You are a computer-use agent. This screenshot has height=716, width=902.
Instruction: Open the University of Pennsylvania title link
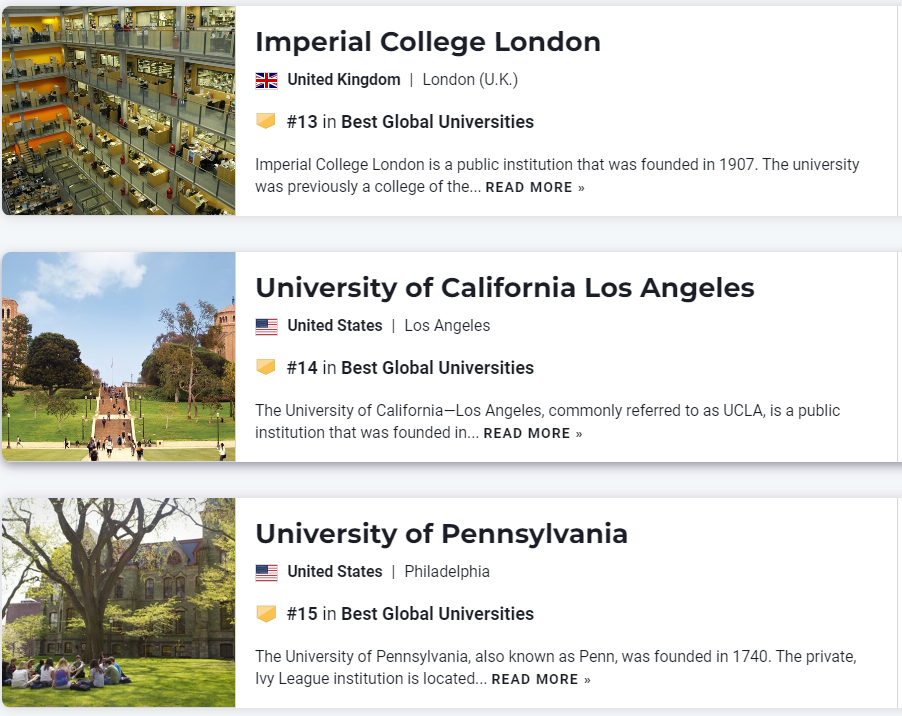click(441, 534)
